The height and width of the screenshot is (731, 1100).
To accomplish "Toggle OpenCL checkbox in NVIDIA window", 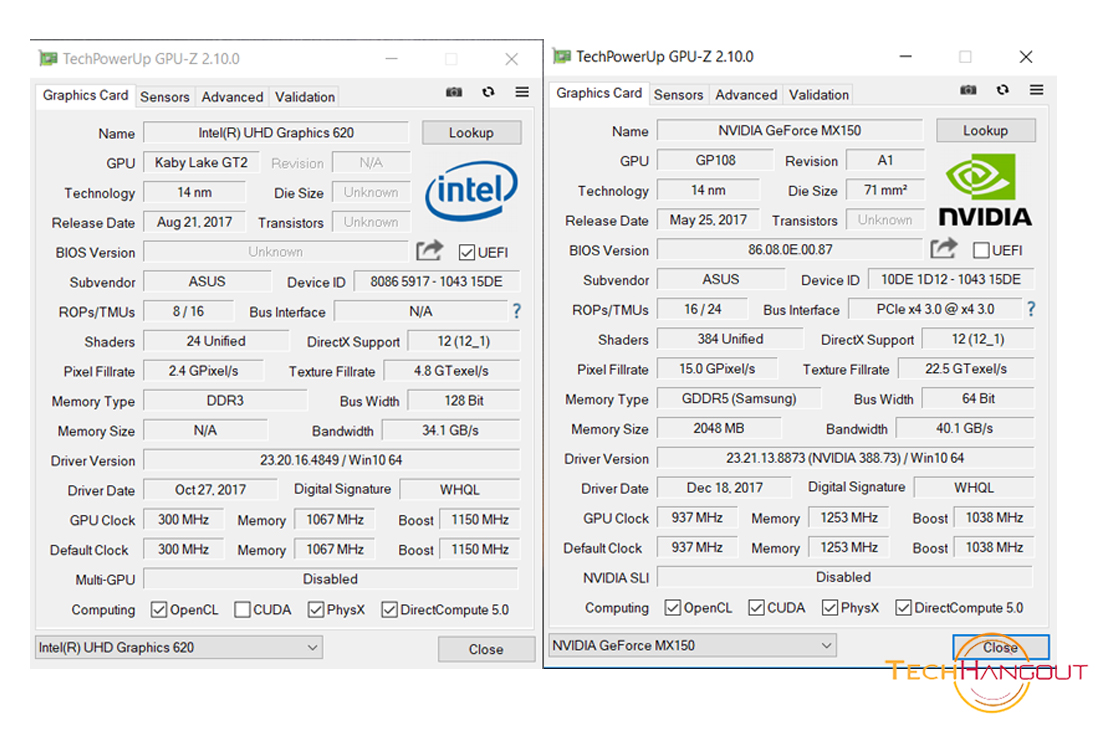I will 673,608.
